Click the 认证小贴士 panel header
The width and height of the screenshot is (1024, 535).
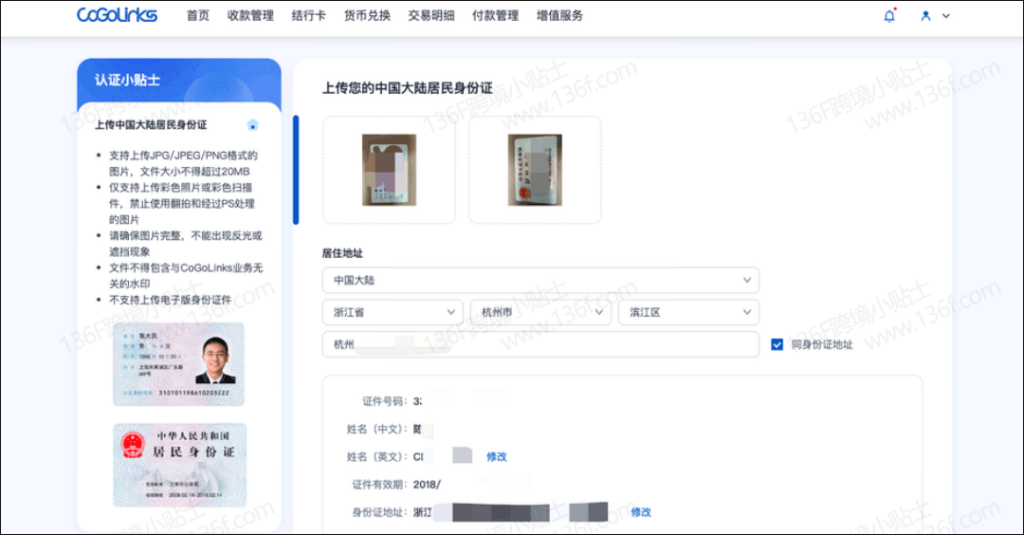179,80
